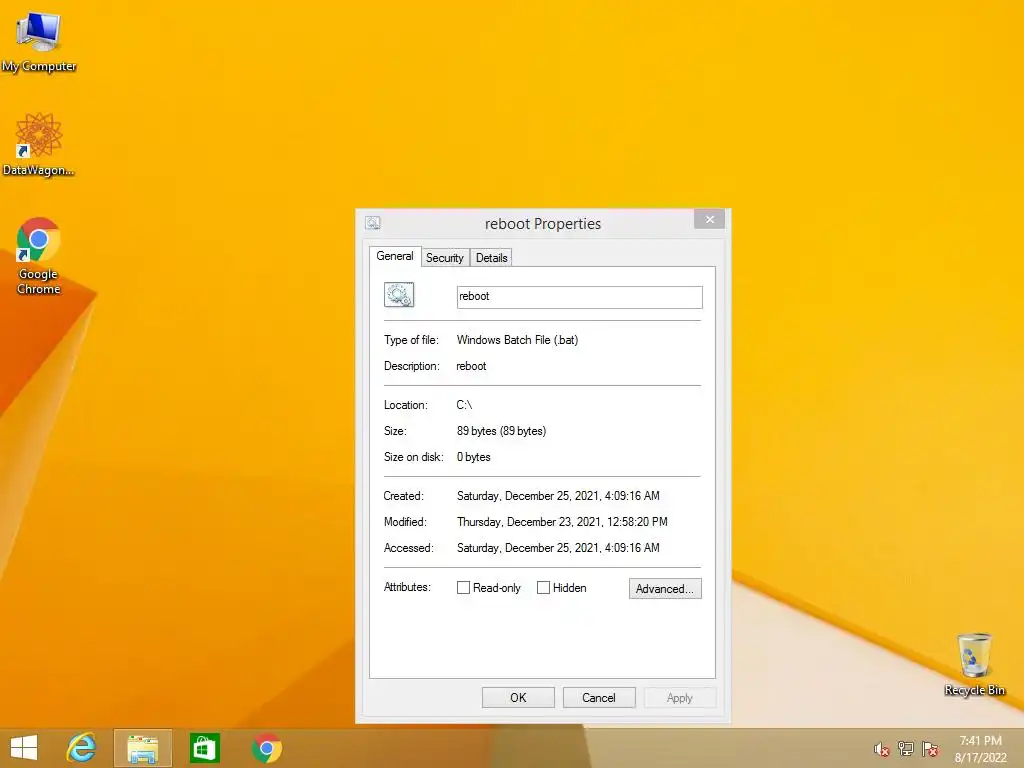Launch Internet Explorer from the taskbar
Image resolution: width=1024 pixels, height=768 pixels.
82,748
